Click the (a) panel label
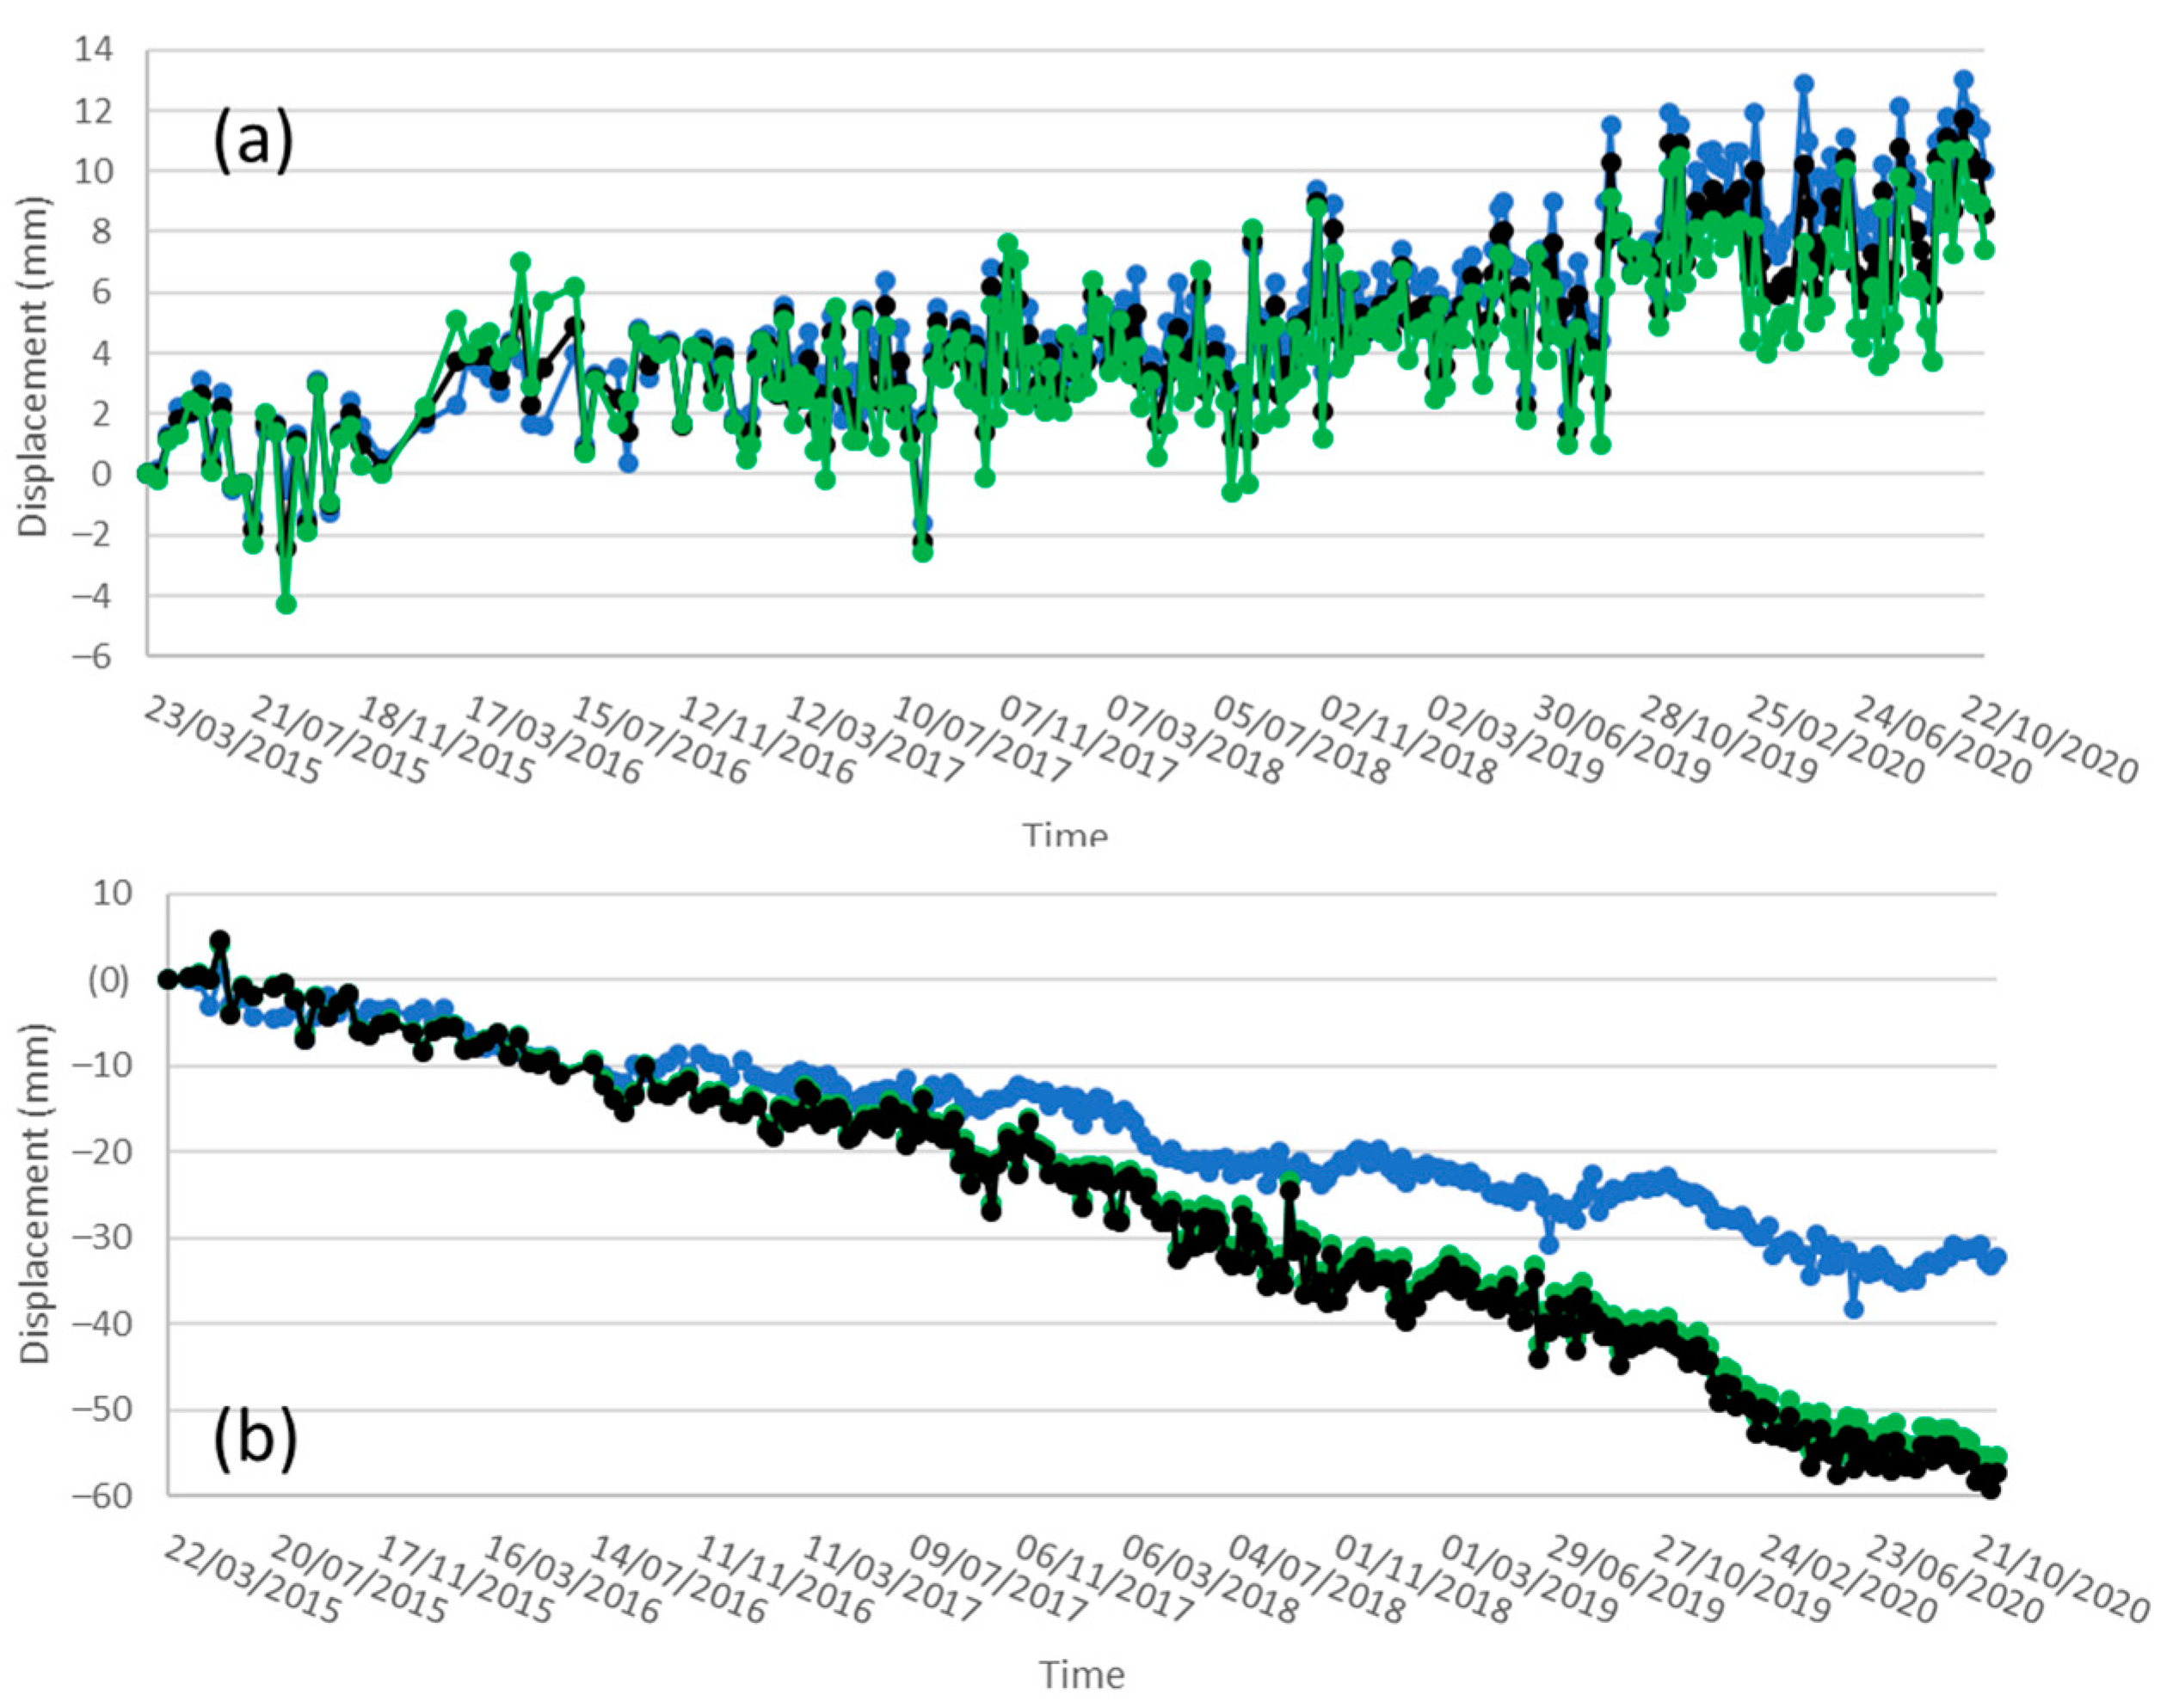Image resolution: width=2173 pixels, height=1708 pixels. pos(253,142)
